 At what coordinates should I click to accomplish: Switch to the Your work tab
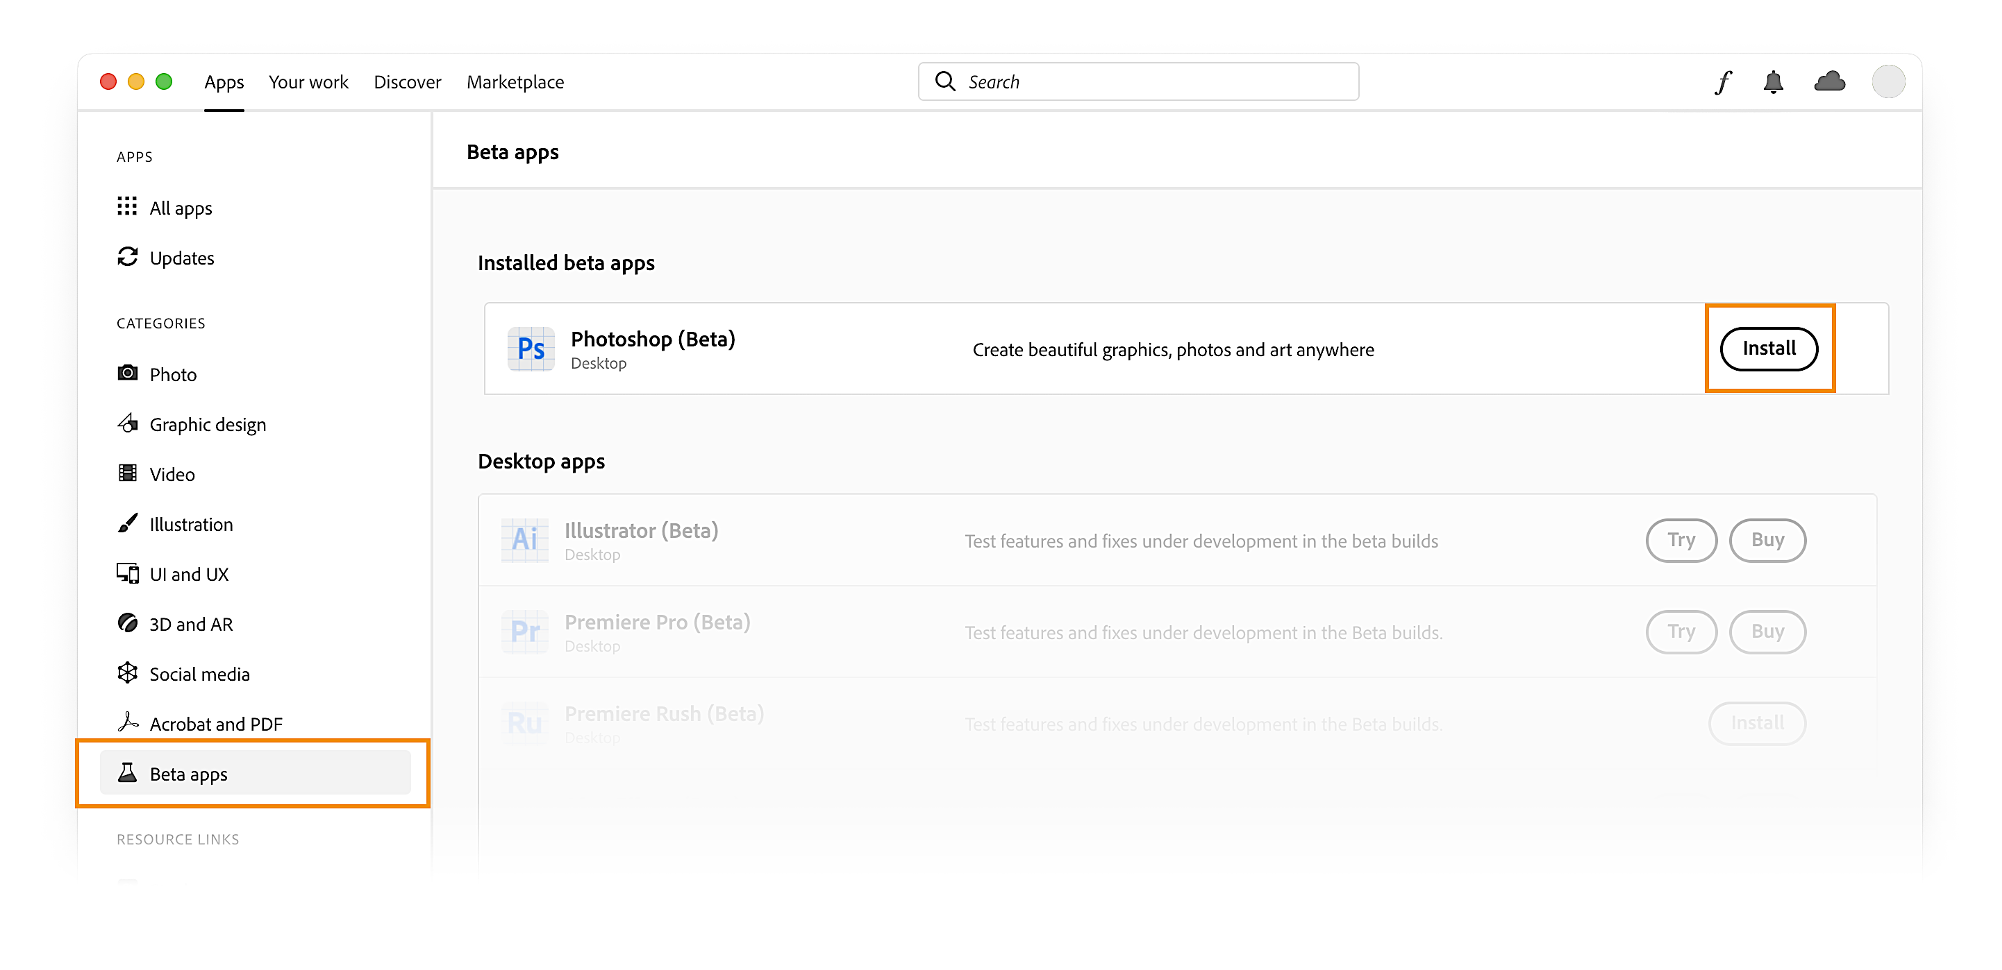point(308,82)
